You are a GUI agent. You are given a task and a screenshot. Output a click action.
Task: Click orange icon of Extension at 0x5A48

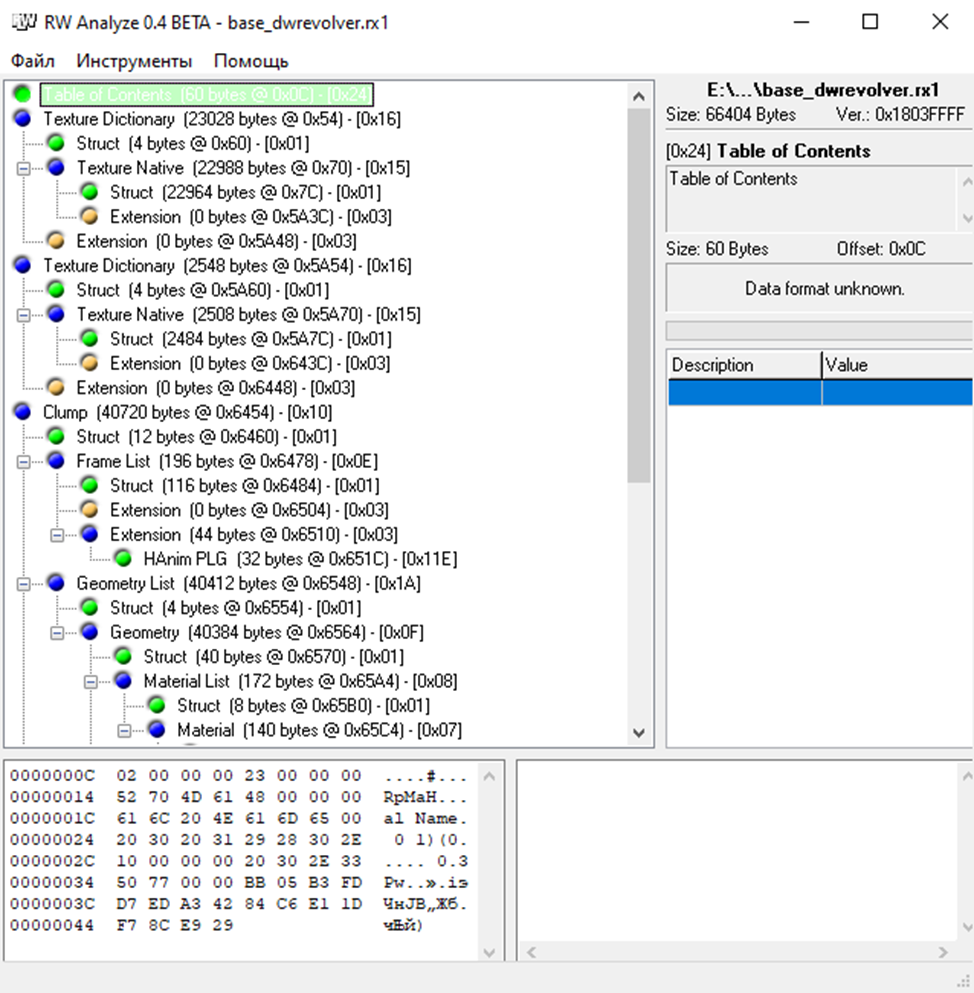click(x=56, y=241)
